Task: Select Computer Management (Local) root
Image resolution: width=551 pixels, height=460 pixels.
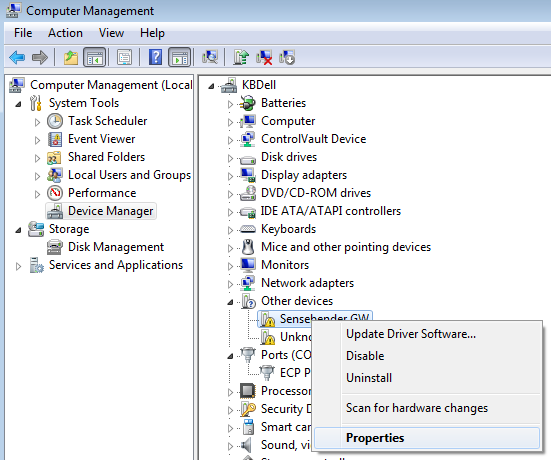Action: coord(111,85)
